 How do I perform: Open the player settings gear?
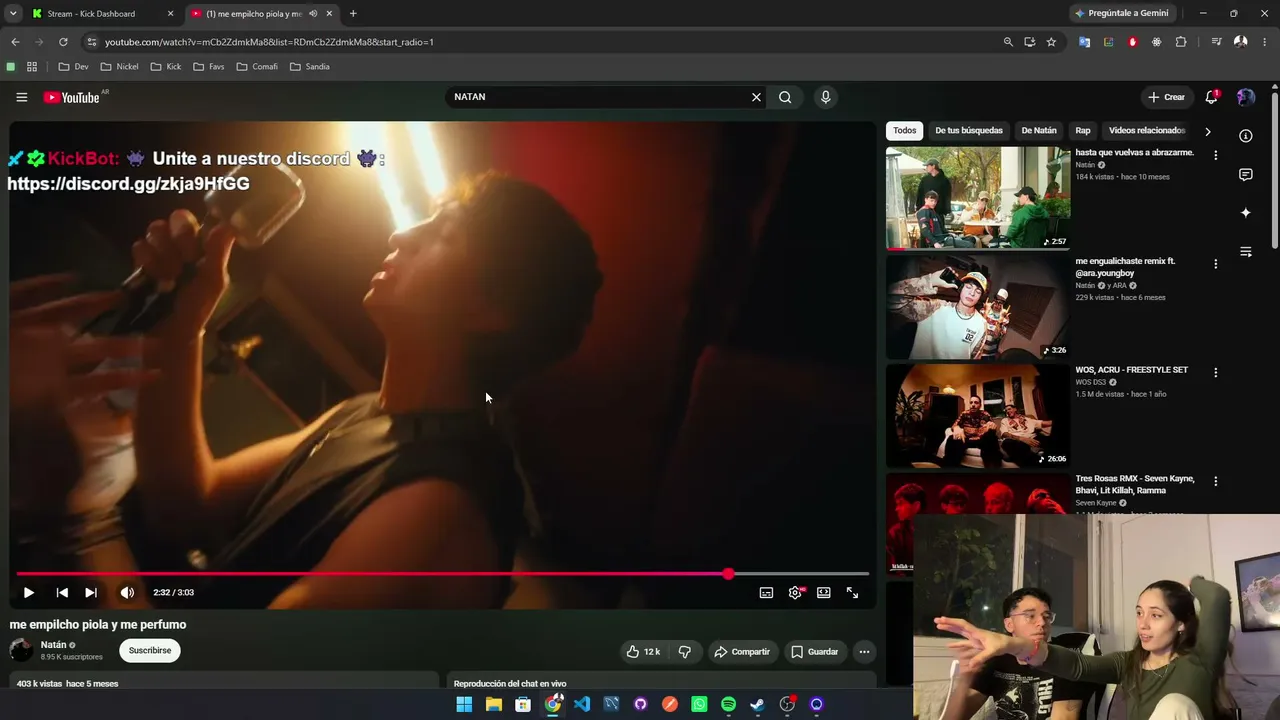click(x=795, y=592)
